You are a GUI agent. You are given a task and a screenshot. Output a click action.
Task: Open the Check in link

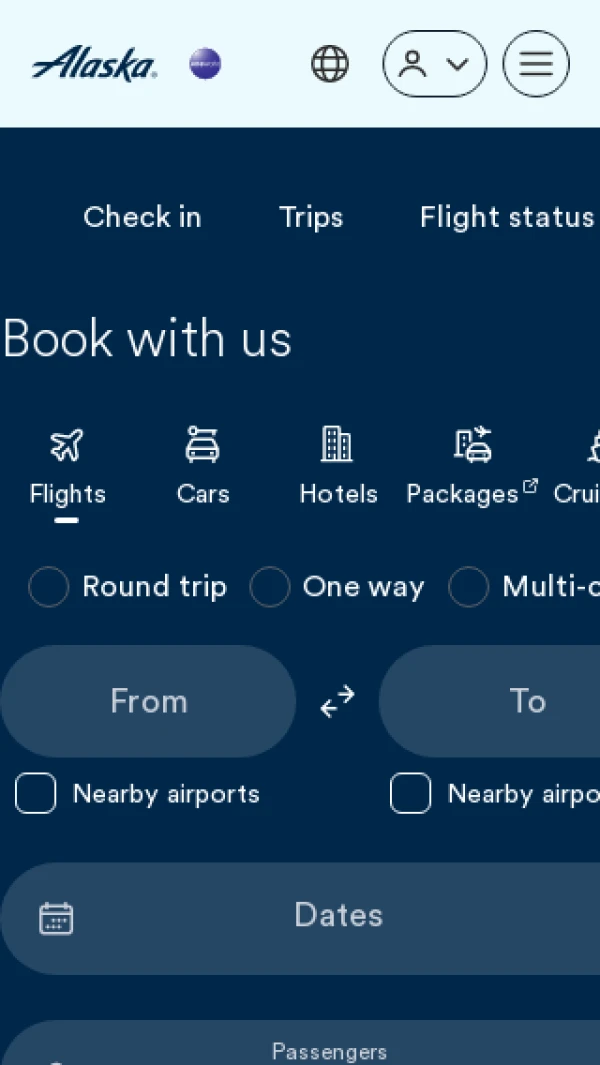(142, 217)
